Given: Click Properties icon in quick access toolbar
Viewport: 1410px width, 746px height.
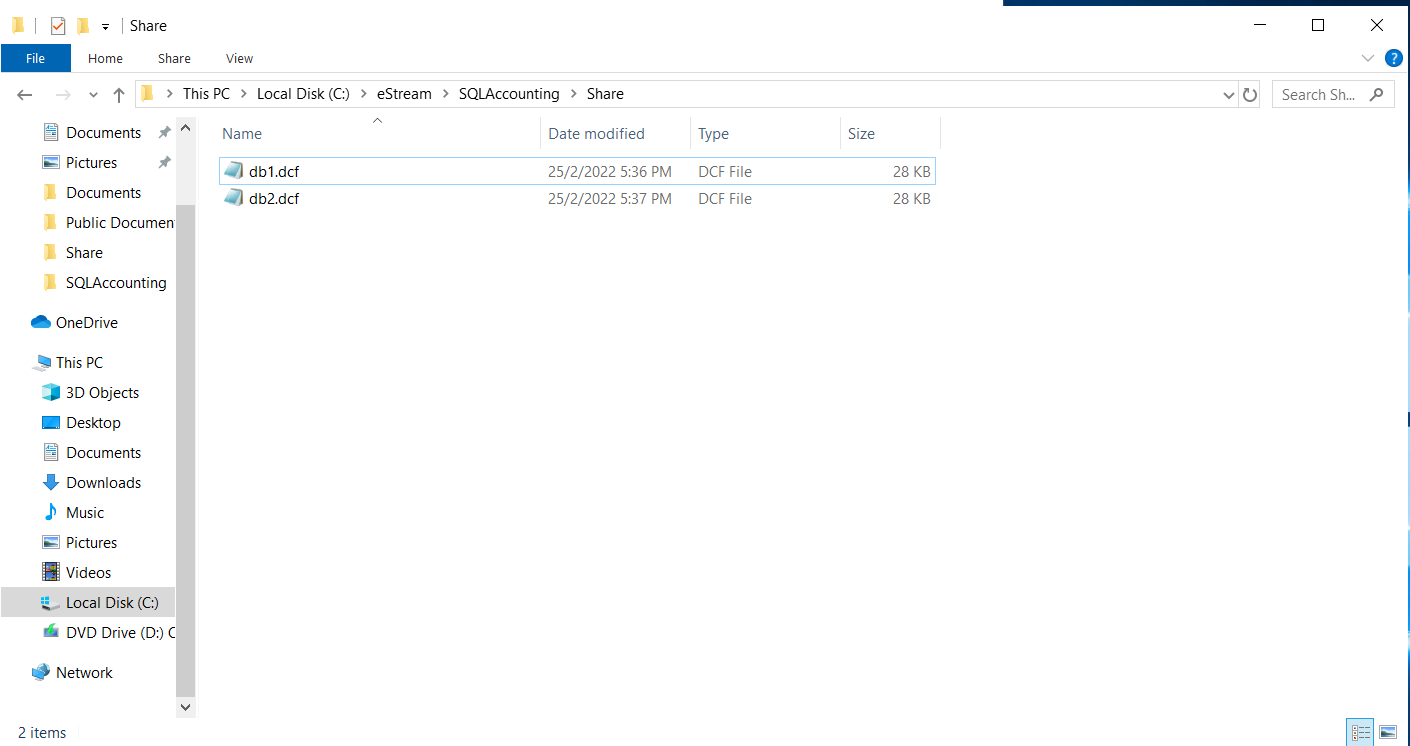Looking at the screenshot, I should [58, 26].
